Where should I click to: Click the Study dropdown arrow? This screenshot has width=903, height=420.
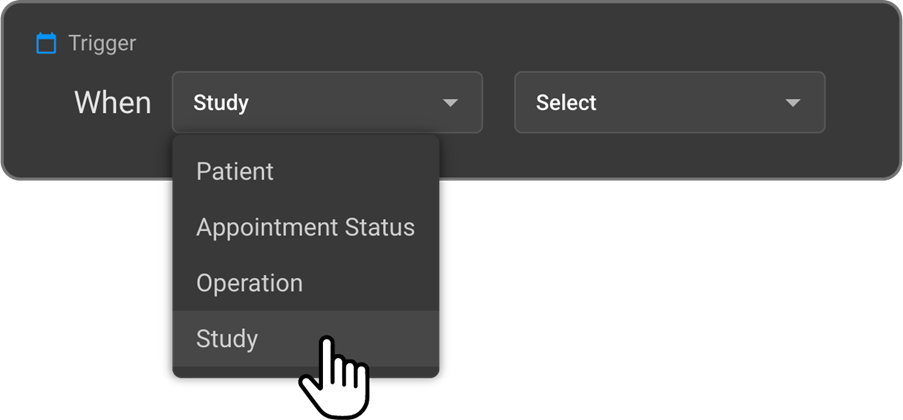coord(450,103)
